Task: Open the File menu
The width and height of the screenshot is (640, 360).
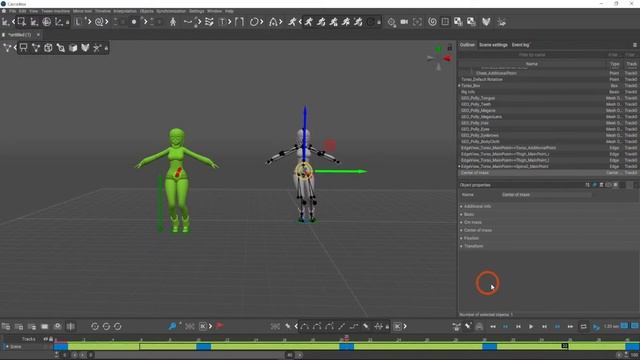Action: [13, 11]
